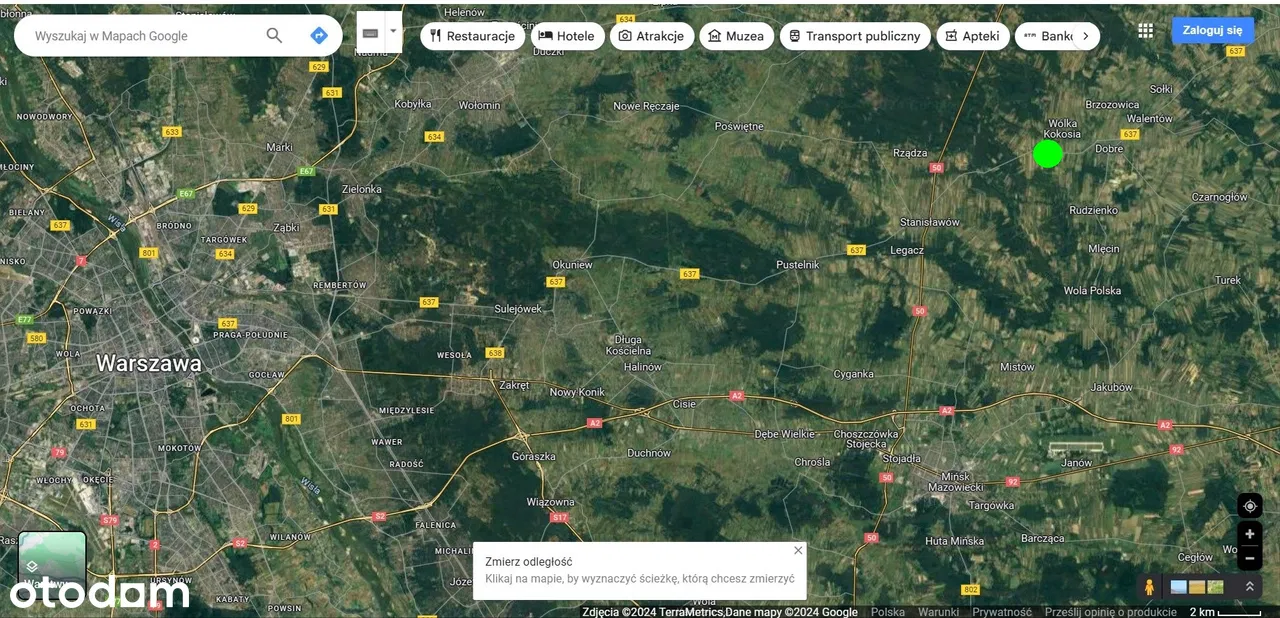Click the green location marker near Wólka Kokosia
Viewport: 1280px width, 618px height.
pos(1047,154)
